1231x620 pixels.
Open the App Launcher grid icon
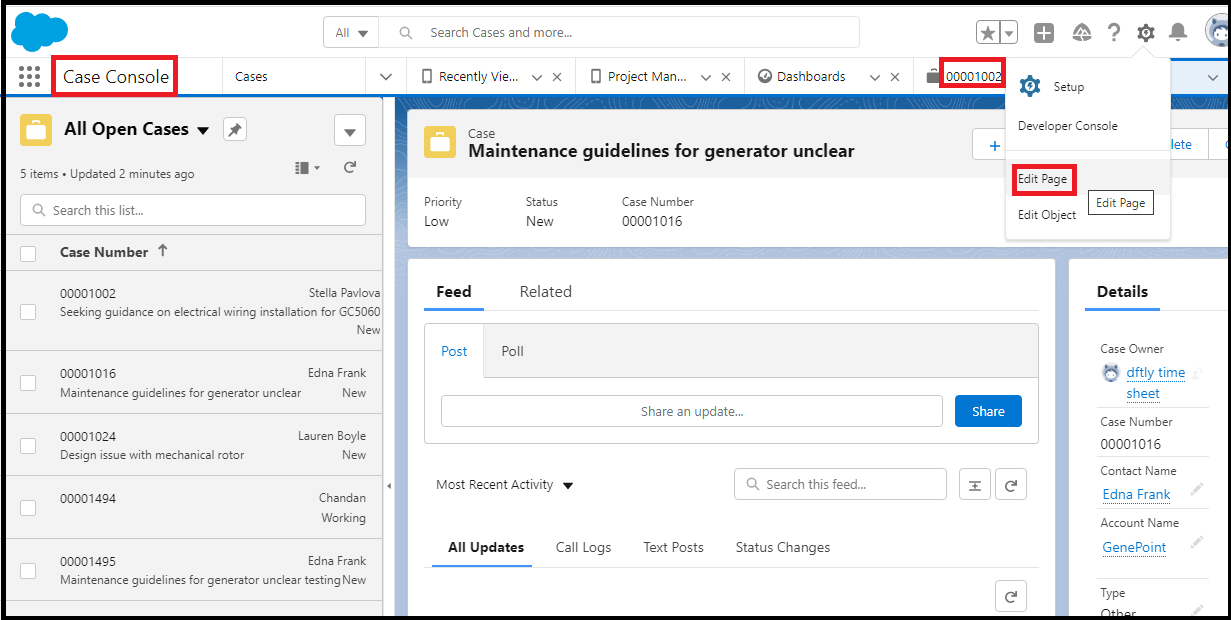click(x=29, y=76)
